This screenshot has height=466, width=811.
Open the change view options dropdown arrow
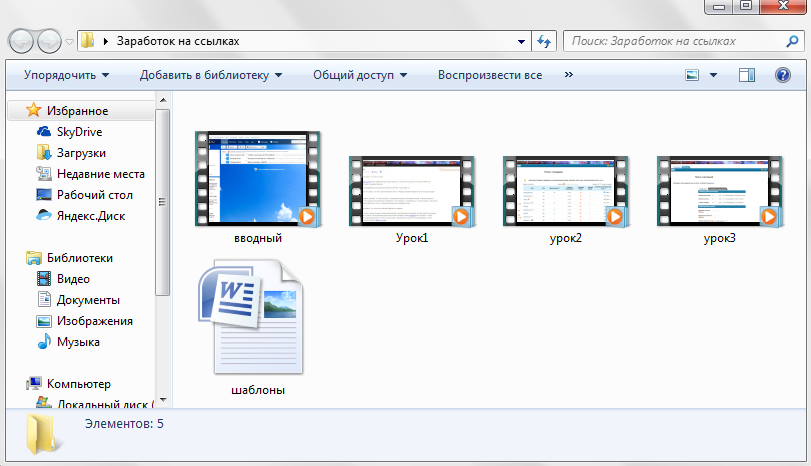pos(713,75)
